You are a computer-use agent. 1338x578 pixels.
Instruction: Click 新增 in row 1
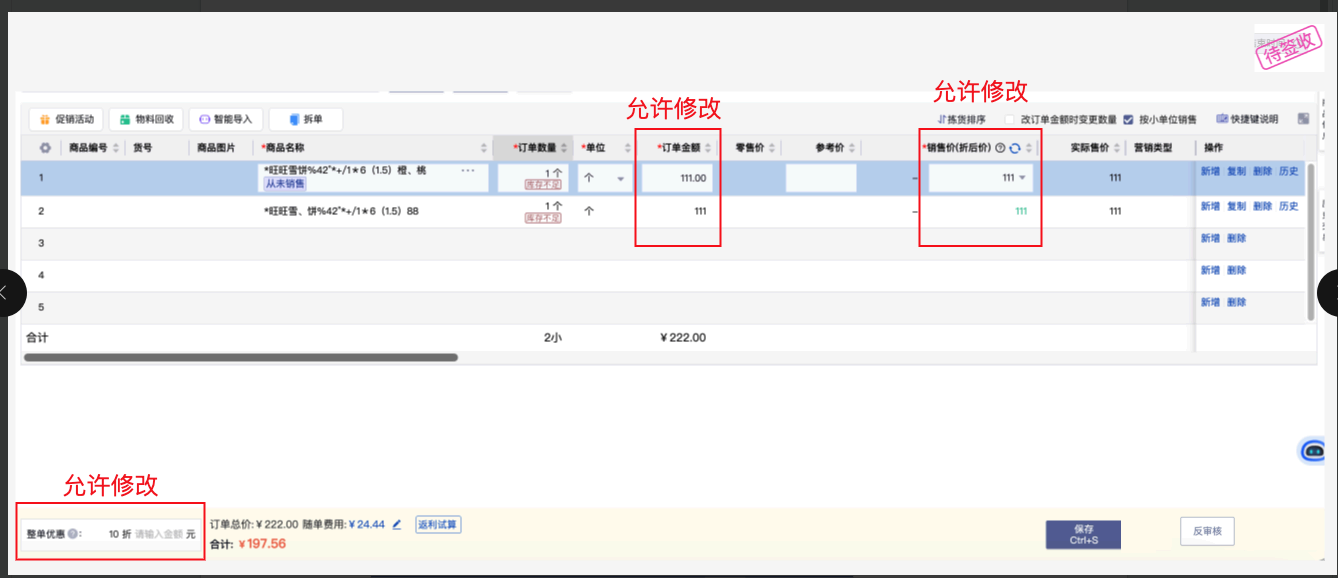[x=1210, y=172]
